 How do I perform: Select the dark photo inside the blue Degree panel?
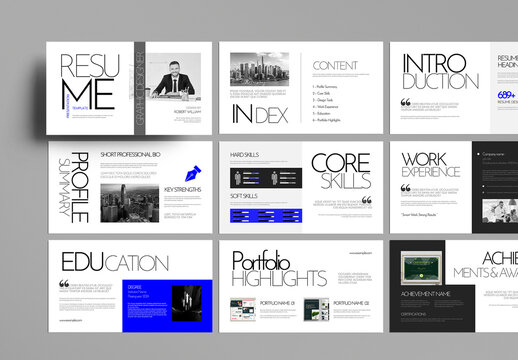(x=187, y=303)
